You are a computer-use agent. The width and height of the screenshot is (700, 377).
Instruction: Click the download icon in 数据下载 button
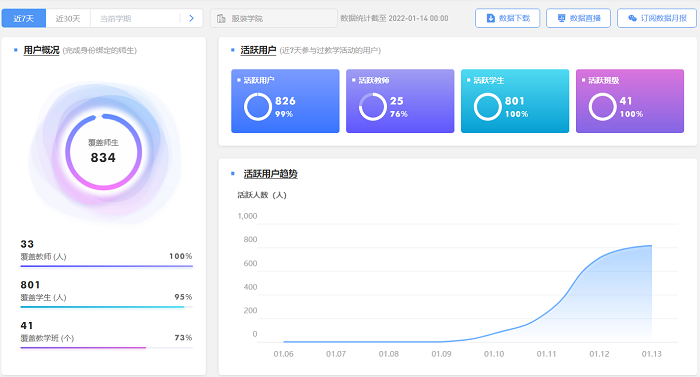tap(491, 18)
